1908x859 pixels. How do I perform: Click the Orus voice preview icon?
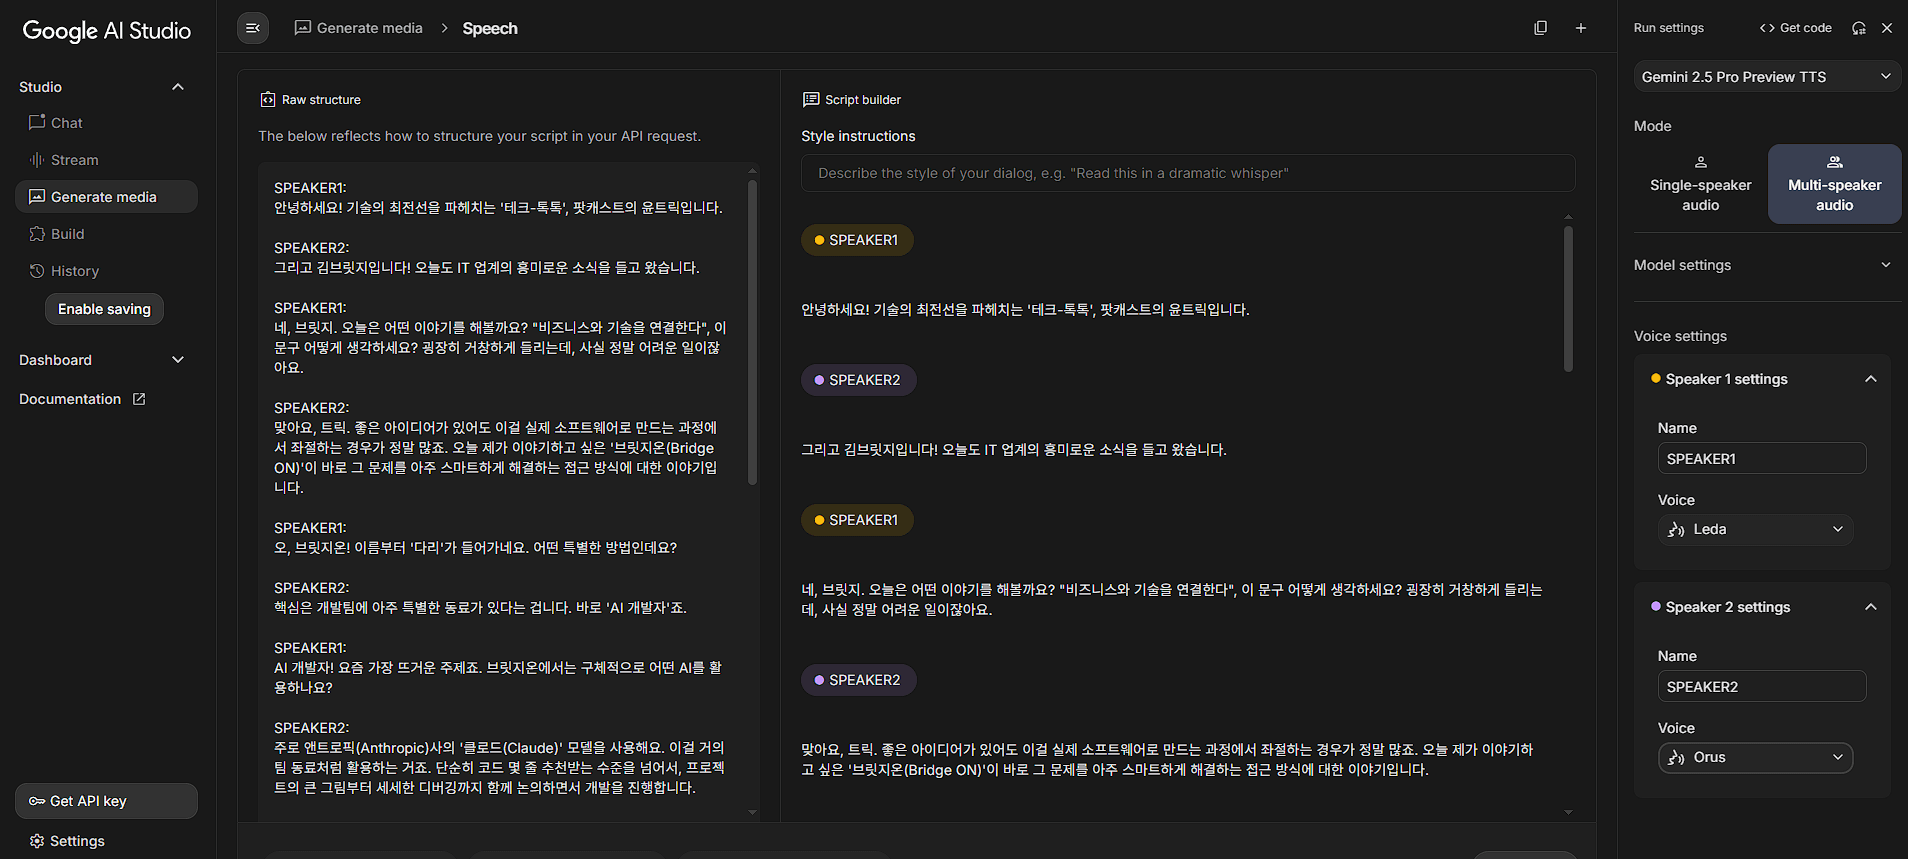[x=1677, y=758]
